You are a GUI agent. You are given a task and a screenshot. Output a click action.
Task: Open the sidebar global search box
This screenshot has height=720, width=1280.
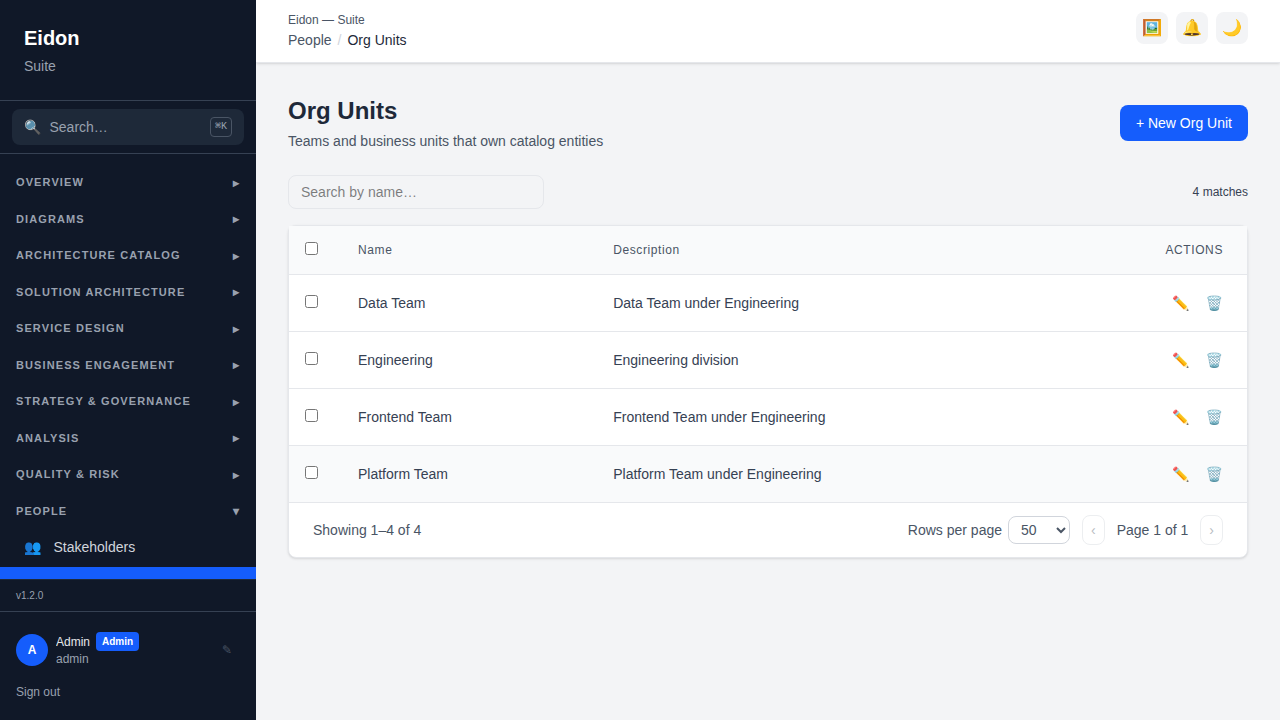pyautogui.click(x=128, y=127)
